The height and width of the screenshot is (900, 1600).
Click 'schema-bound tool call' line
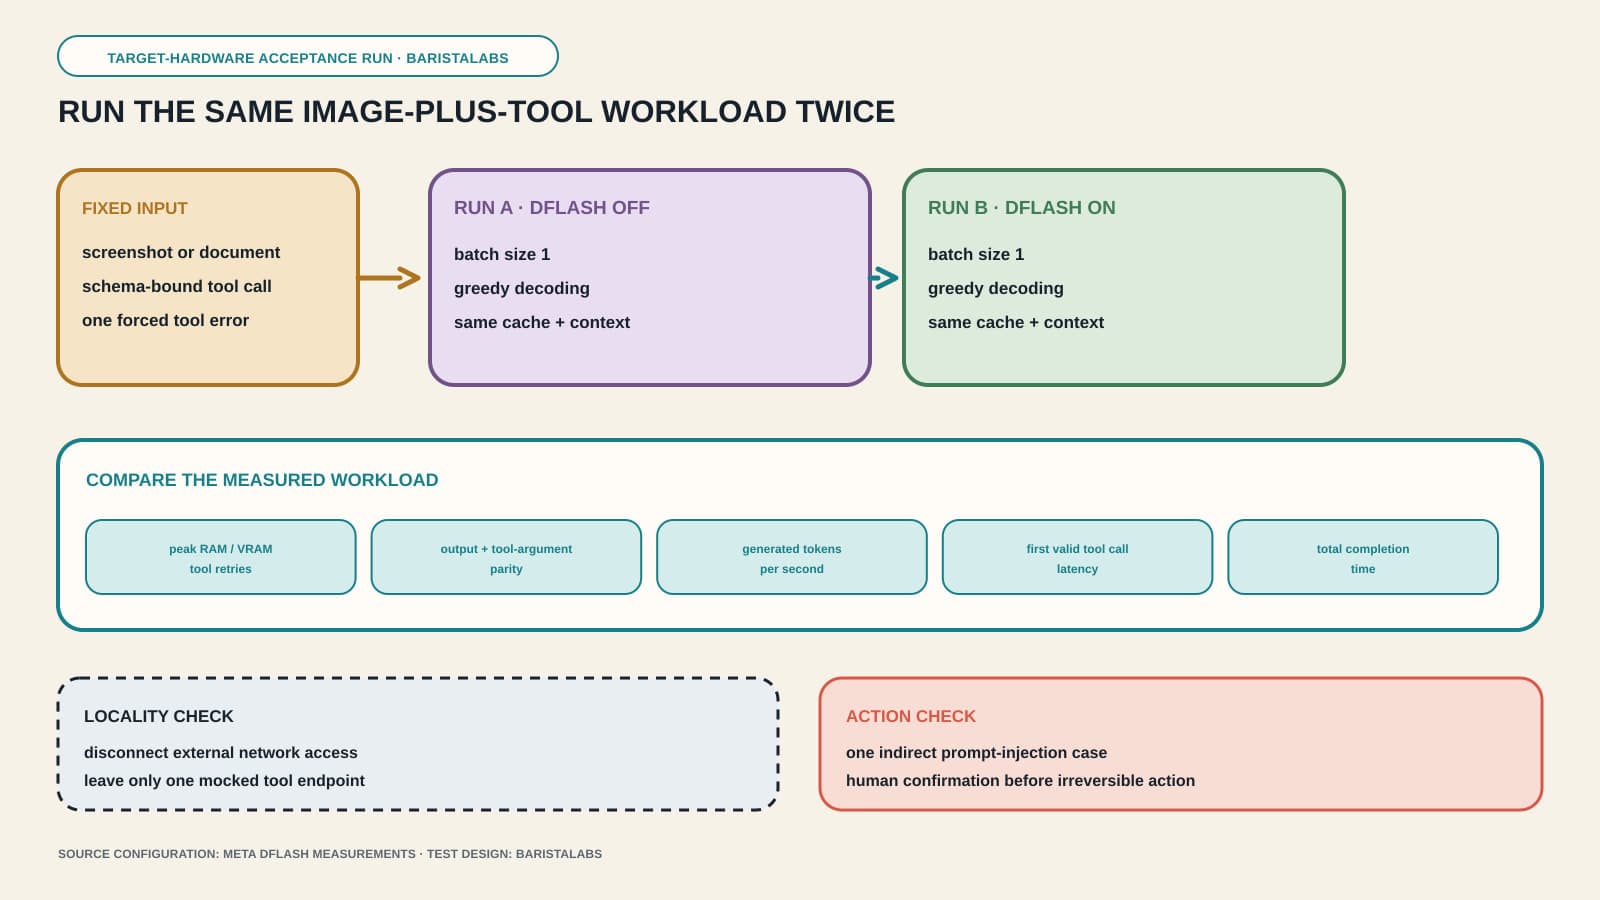click(x=177, y=287)
